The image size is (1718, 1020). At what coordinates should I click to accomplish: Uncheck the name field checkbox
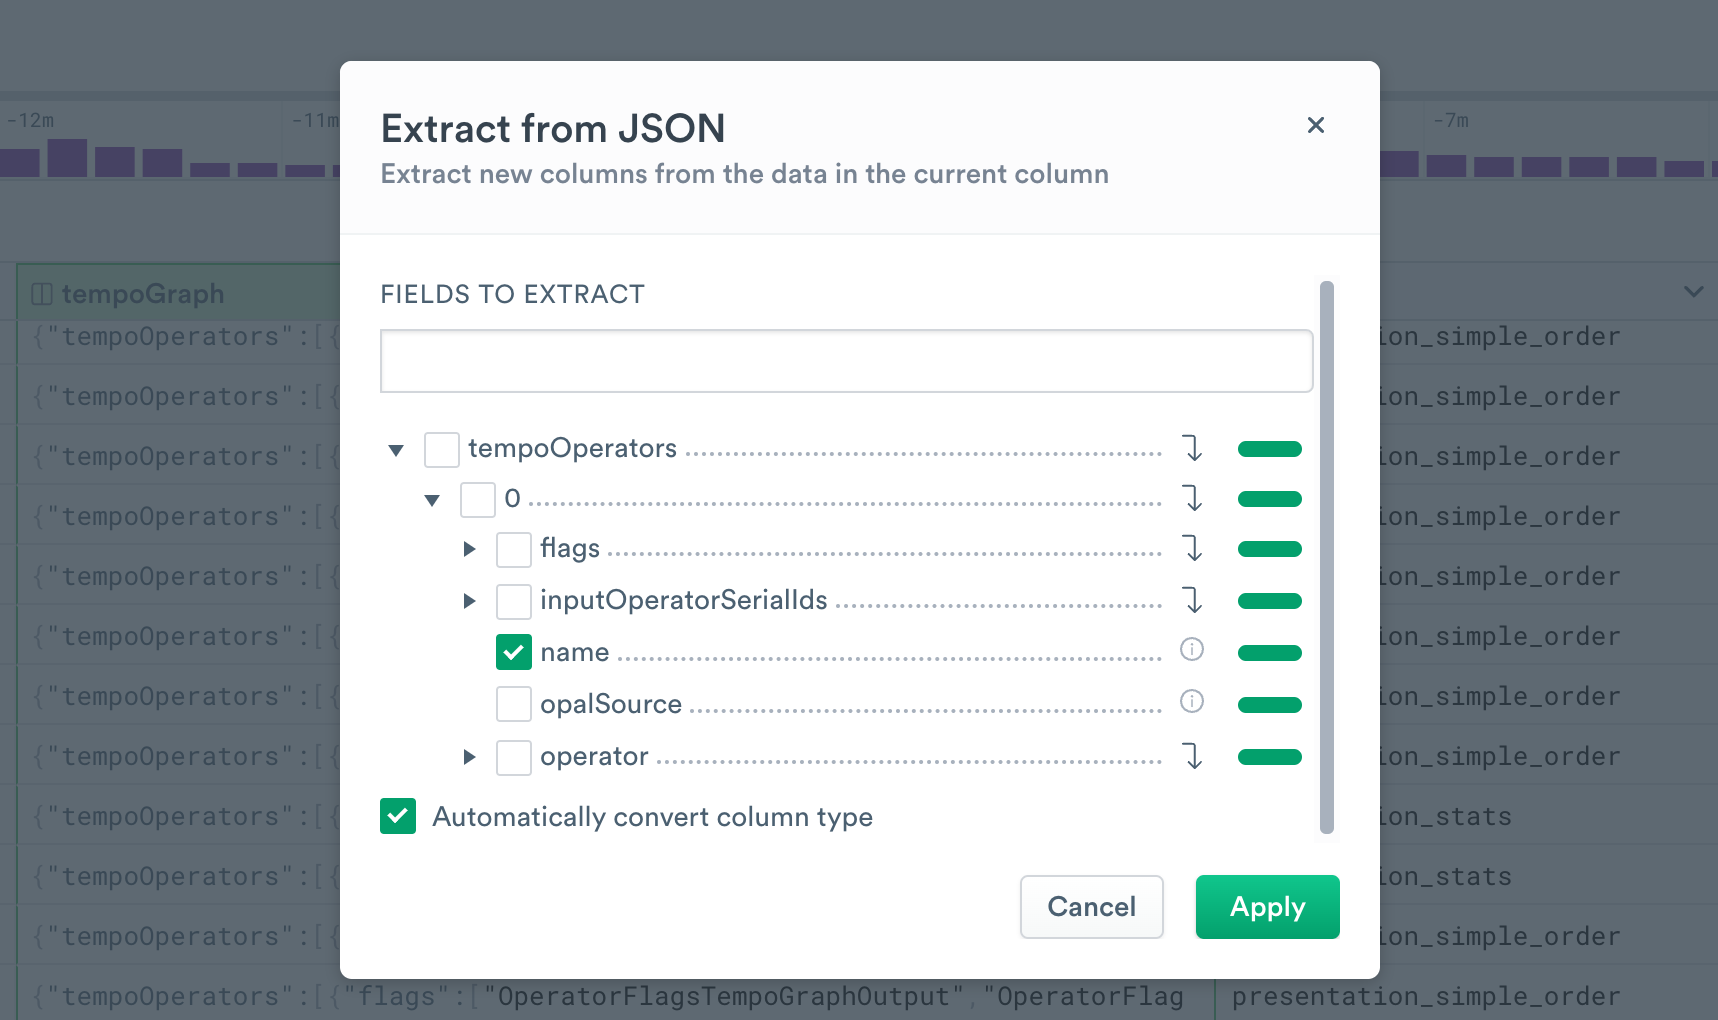point(514,652)
